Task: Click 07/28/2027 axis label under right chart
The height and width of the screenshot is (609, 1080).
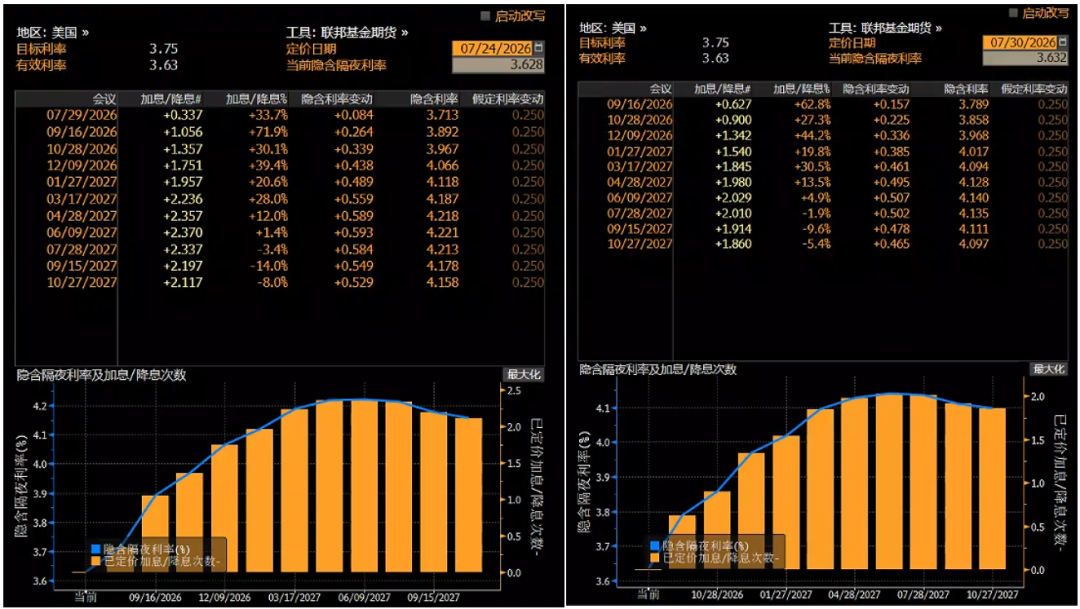Action: tap(923, 595)
